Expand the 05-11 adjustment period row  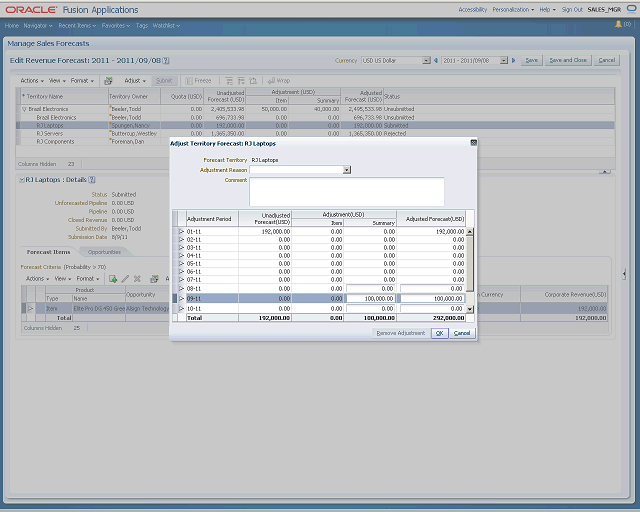click(182, 264)
